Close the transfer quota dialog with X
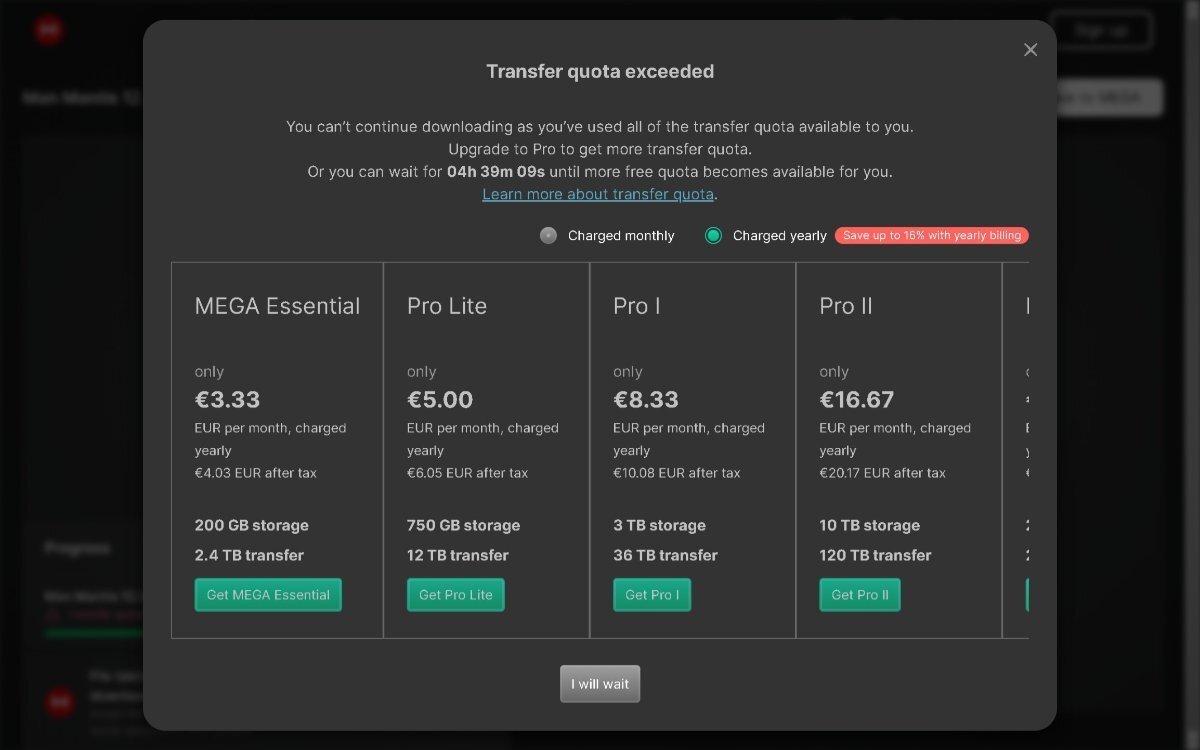The image size is (1200, 750). pyautogui.click(x=1031, y=50)
